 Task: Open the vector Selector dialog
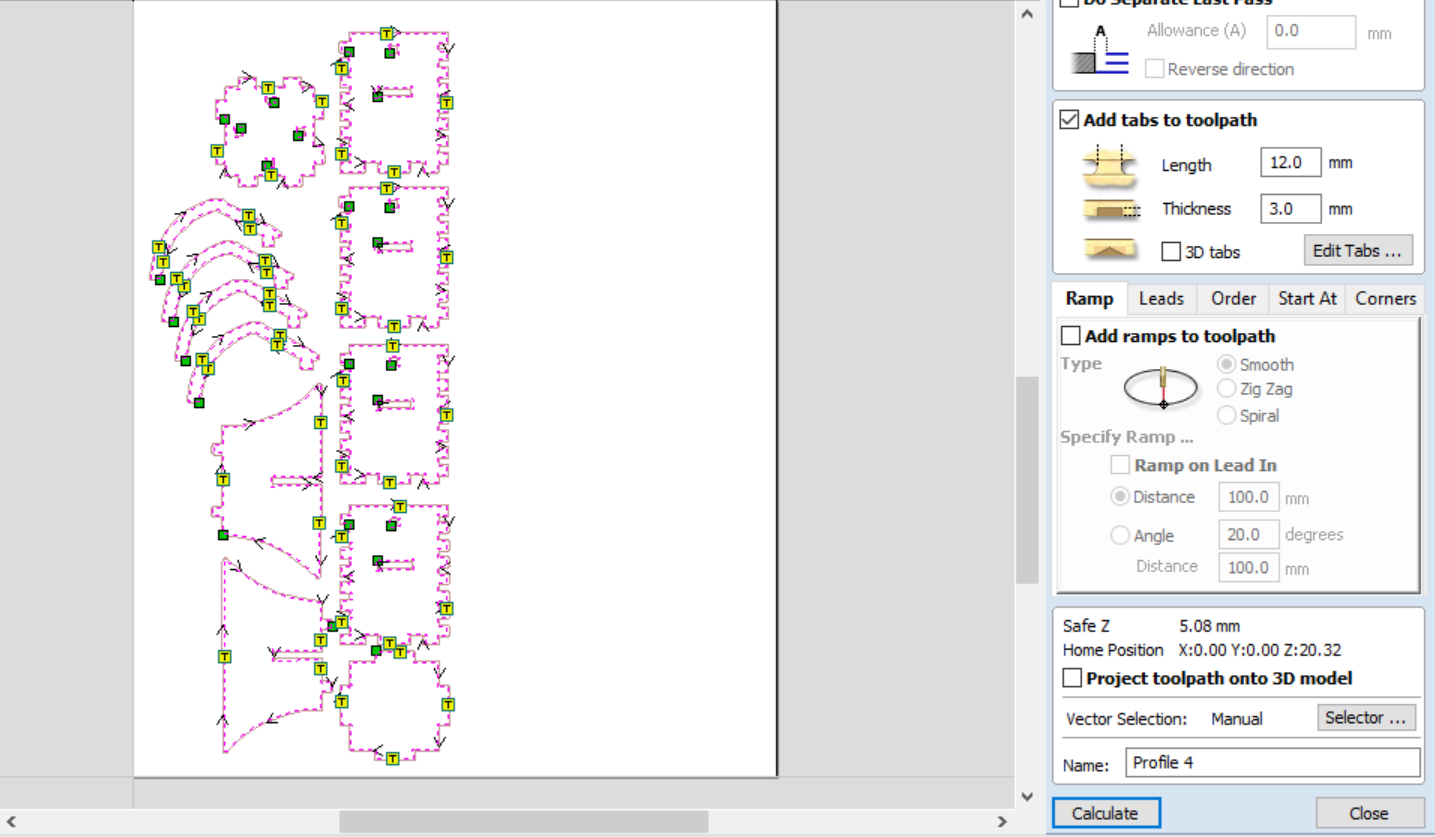click(x=1366, y=718)
